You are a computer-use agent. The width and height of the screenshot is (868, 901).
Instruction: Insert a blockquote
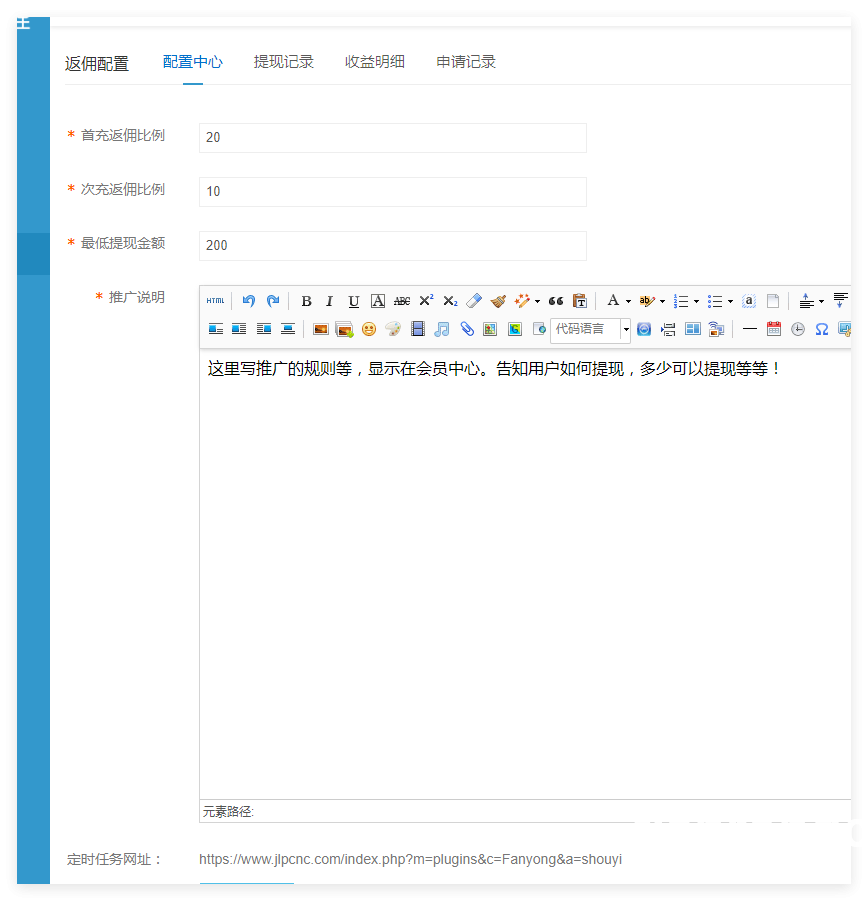(x=555, y=301)
